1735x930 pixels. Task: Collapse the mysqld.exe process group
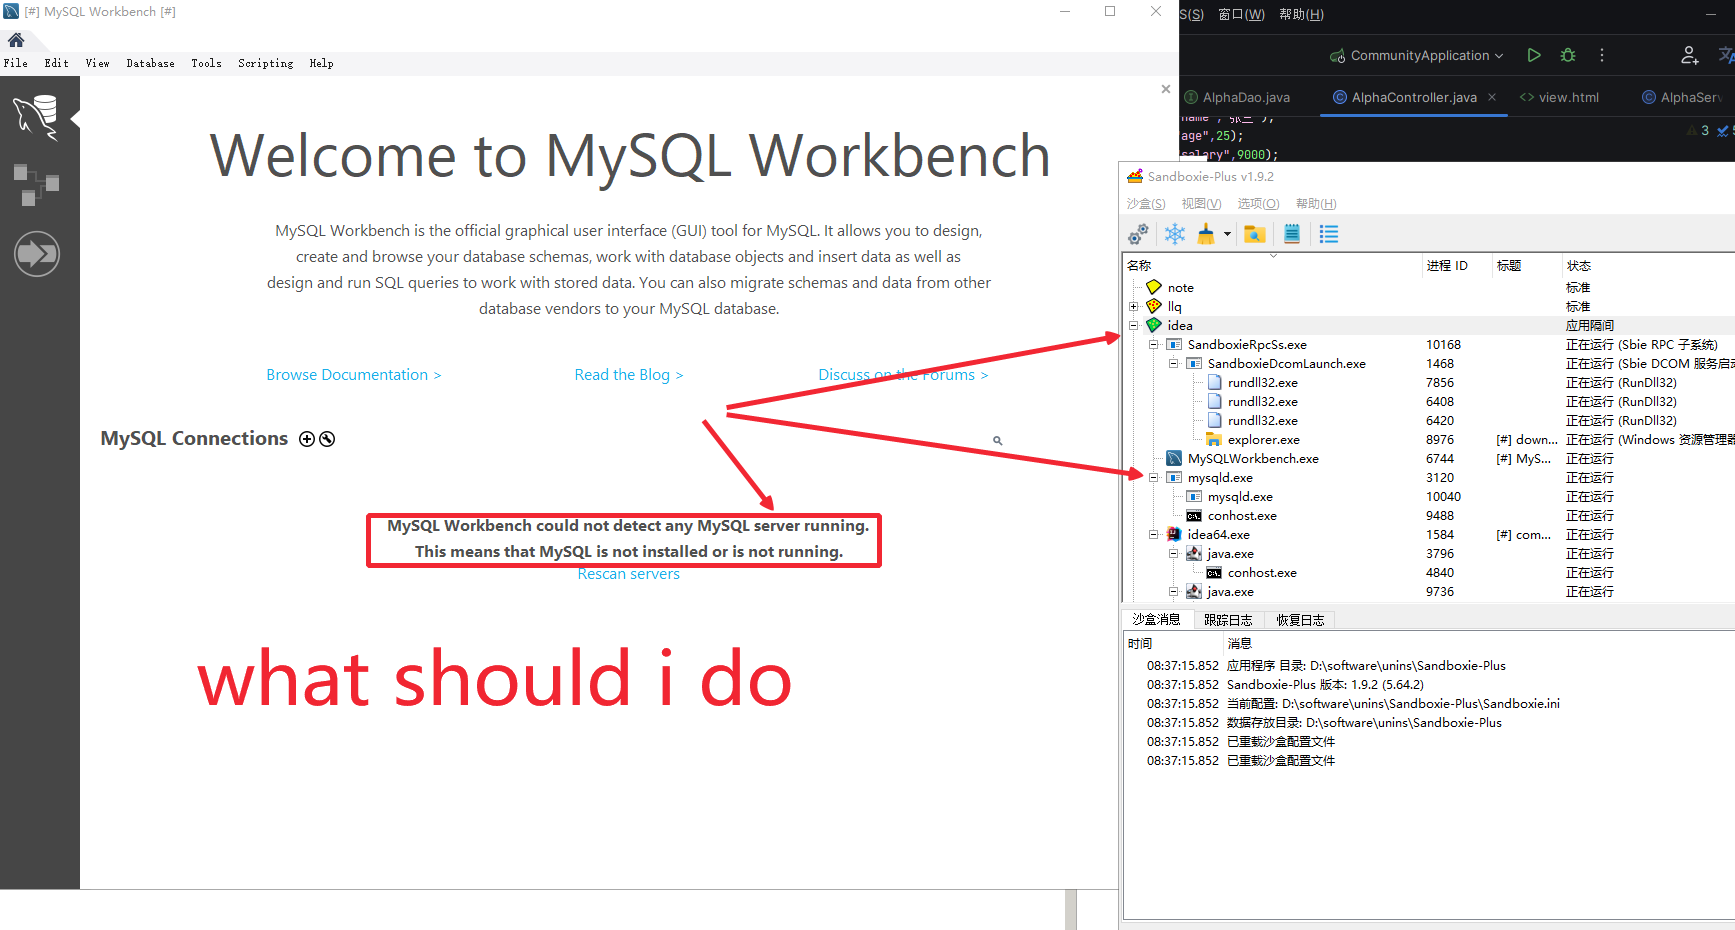pos(1153,477)
